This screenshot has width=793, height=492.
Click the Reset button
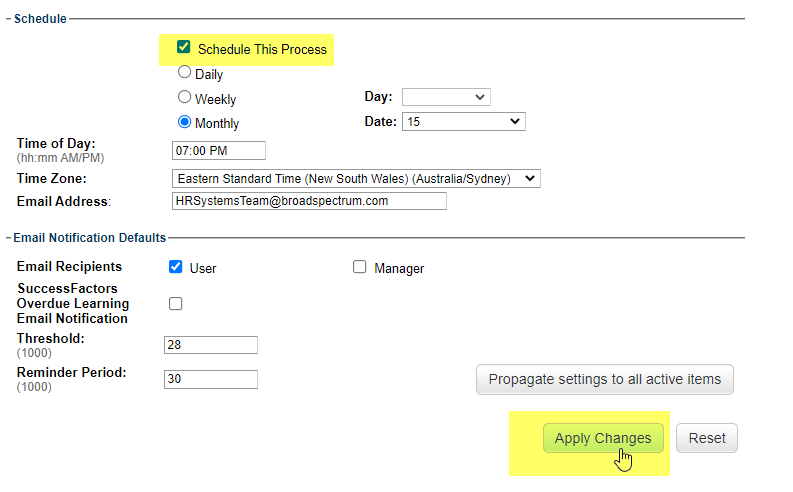[x=707, y=438]
